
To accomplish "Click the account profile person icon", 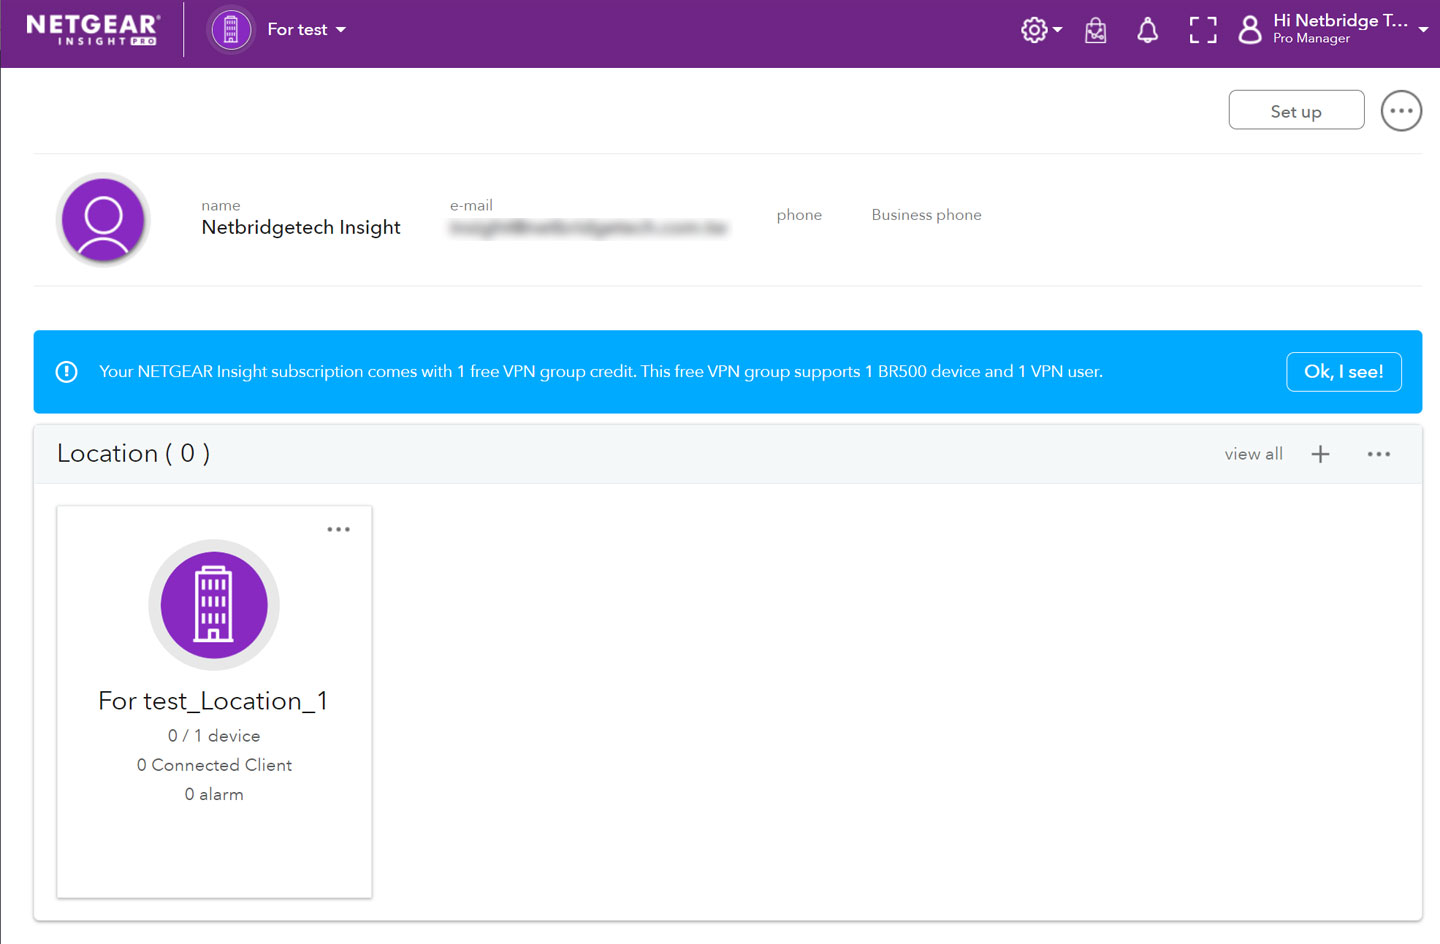I will pyautogui.click(x=1249, y=29).
